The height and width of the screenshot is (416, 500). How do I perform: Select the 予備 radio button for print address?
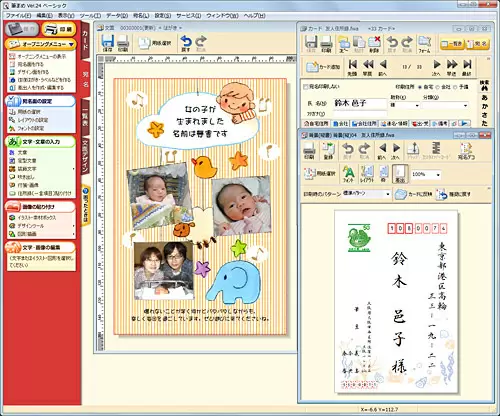click(x=456, y=87)
